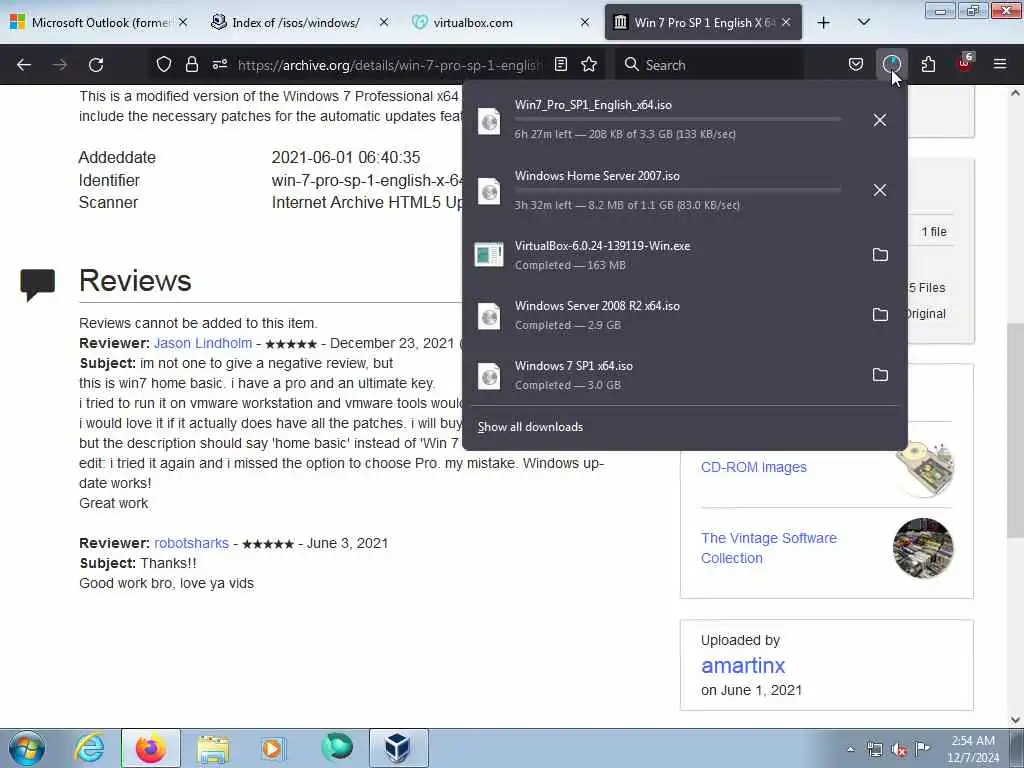Click the network tray icon

(x=874, y=749)
